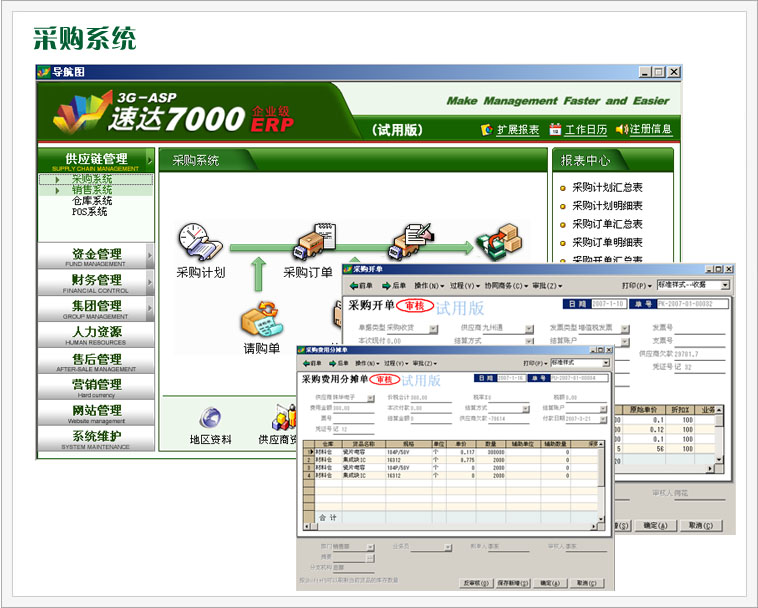The height and width of the screenshot is (608, 758).
Task: Click 确定(A) button in 采购开单 window
Action: pyautogui.click(x=655, y=525)
